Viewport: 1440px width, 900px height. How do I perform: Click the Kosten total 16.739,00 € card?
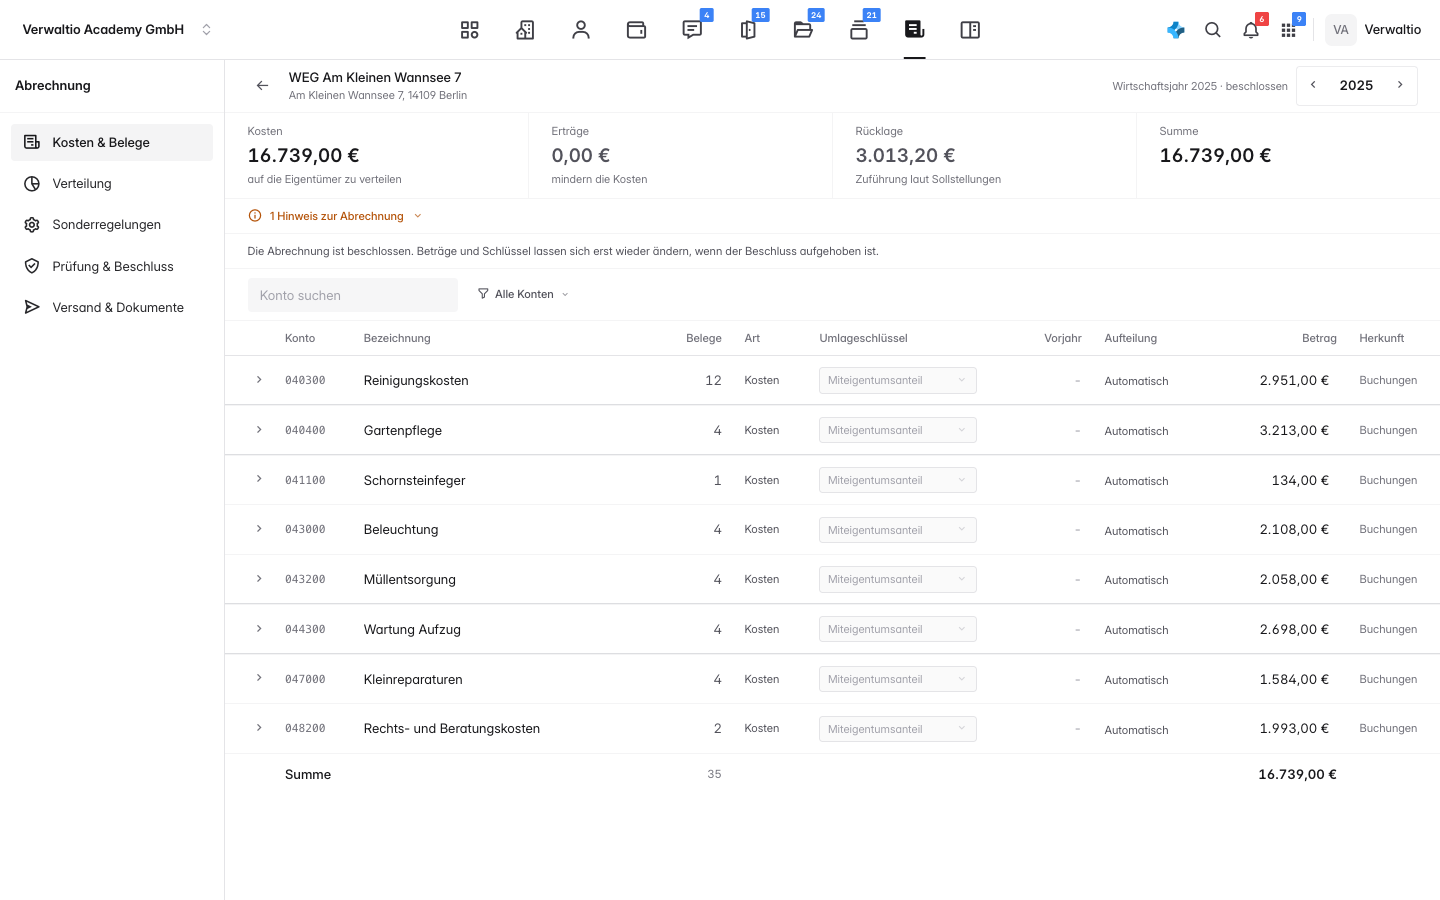point(377,156)
